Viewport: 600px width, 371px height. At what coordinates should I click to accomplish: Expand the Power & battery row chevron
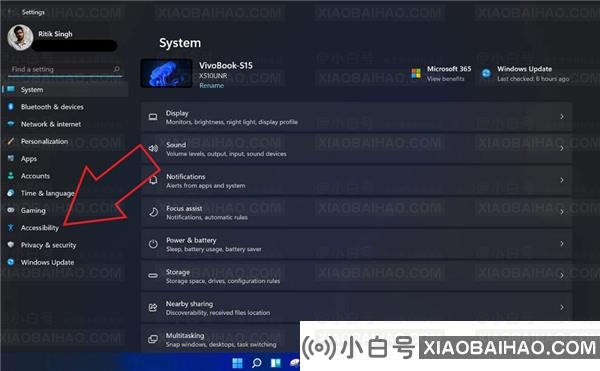click(562, 244)
